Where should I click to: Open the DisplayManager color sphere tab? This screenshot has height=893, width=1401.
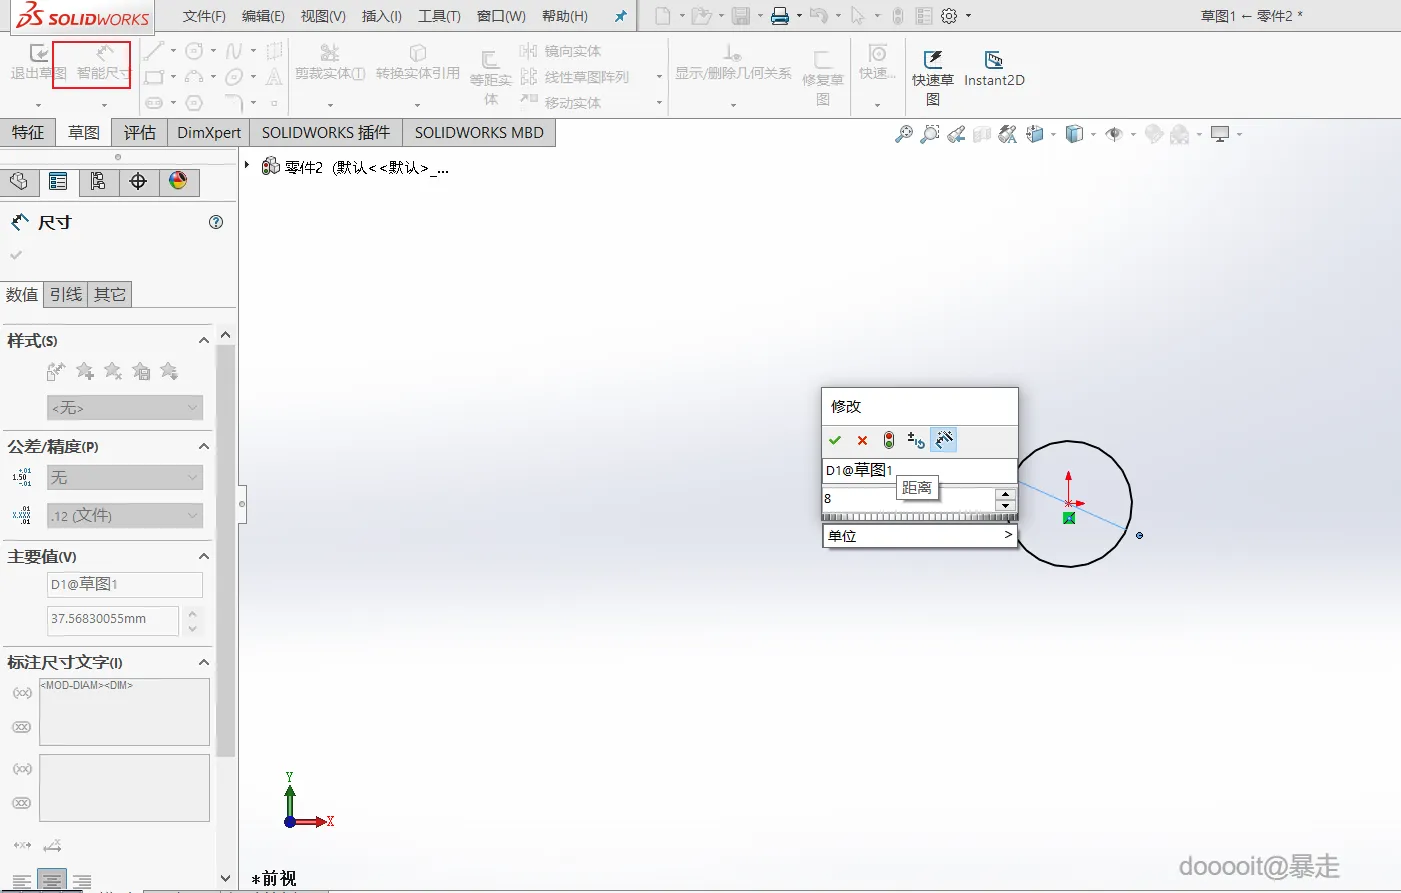click(178, 181)
